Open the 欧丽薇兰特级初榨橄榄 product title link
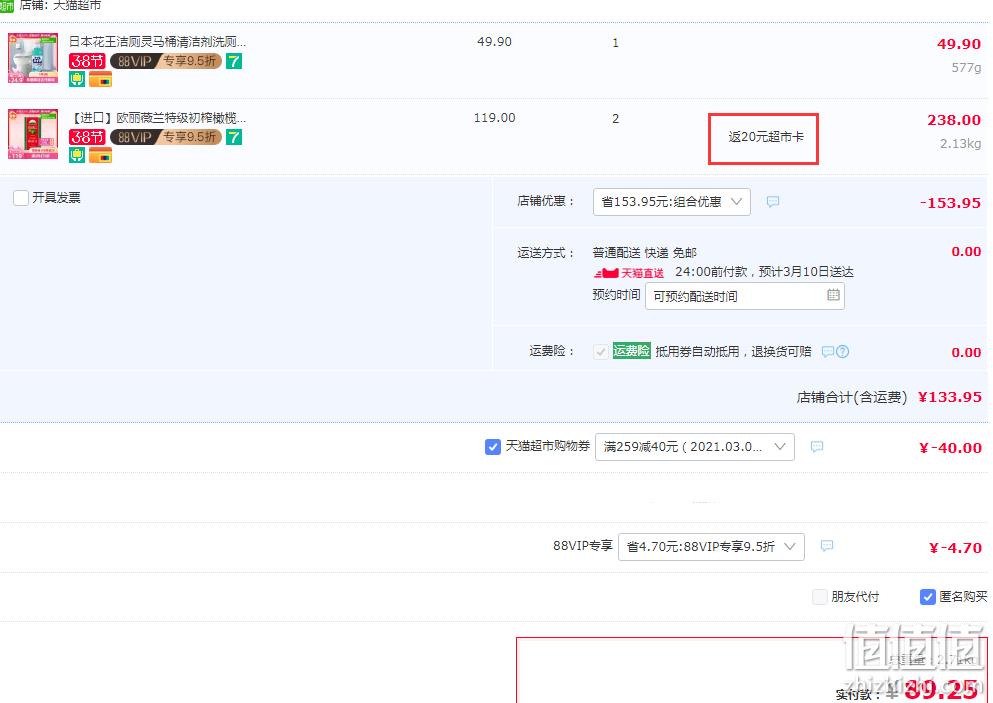993x703 pixels. [157, 118]
